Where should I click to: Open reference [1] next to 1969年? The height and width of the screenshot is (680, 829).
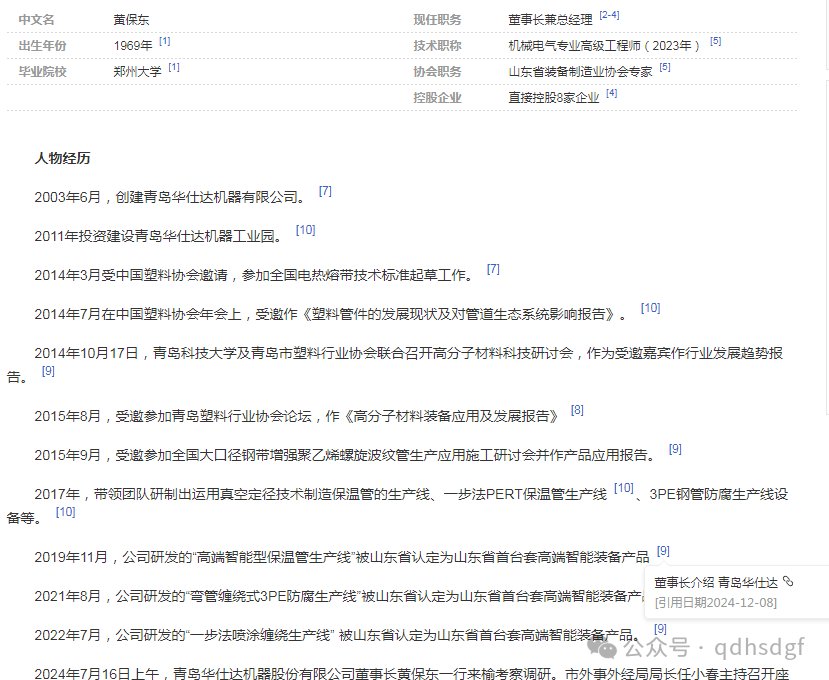[164, 41]
